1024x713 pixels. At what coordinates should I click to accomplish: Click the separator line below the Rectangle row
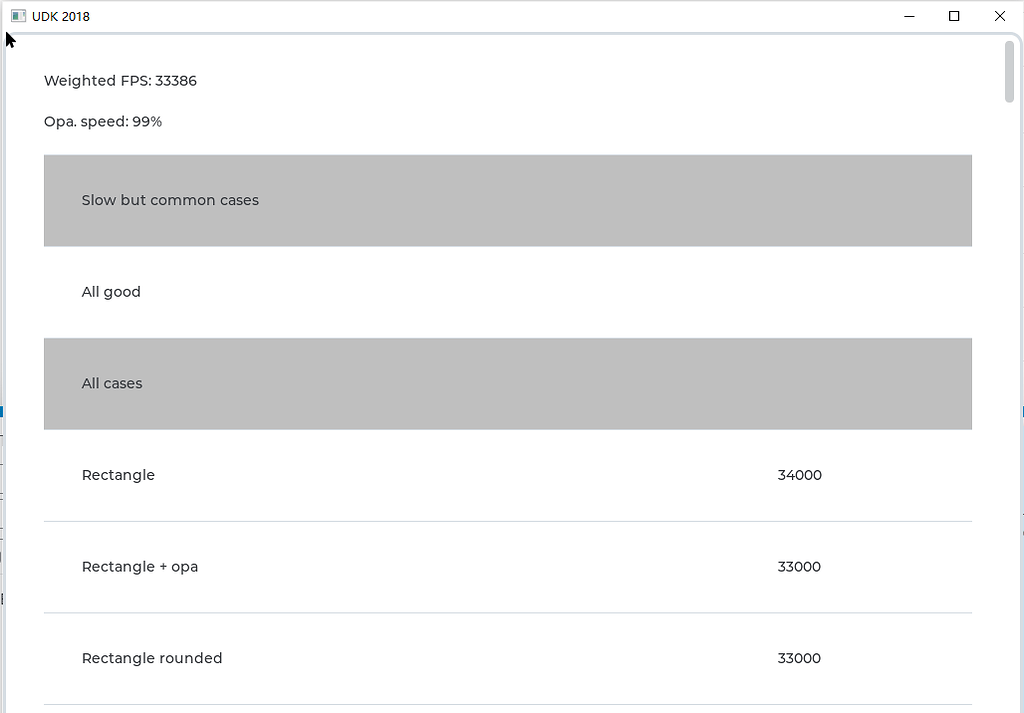pos(508,521)
